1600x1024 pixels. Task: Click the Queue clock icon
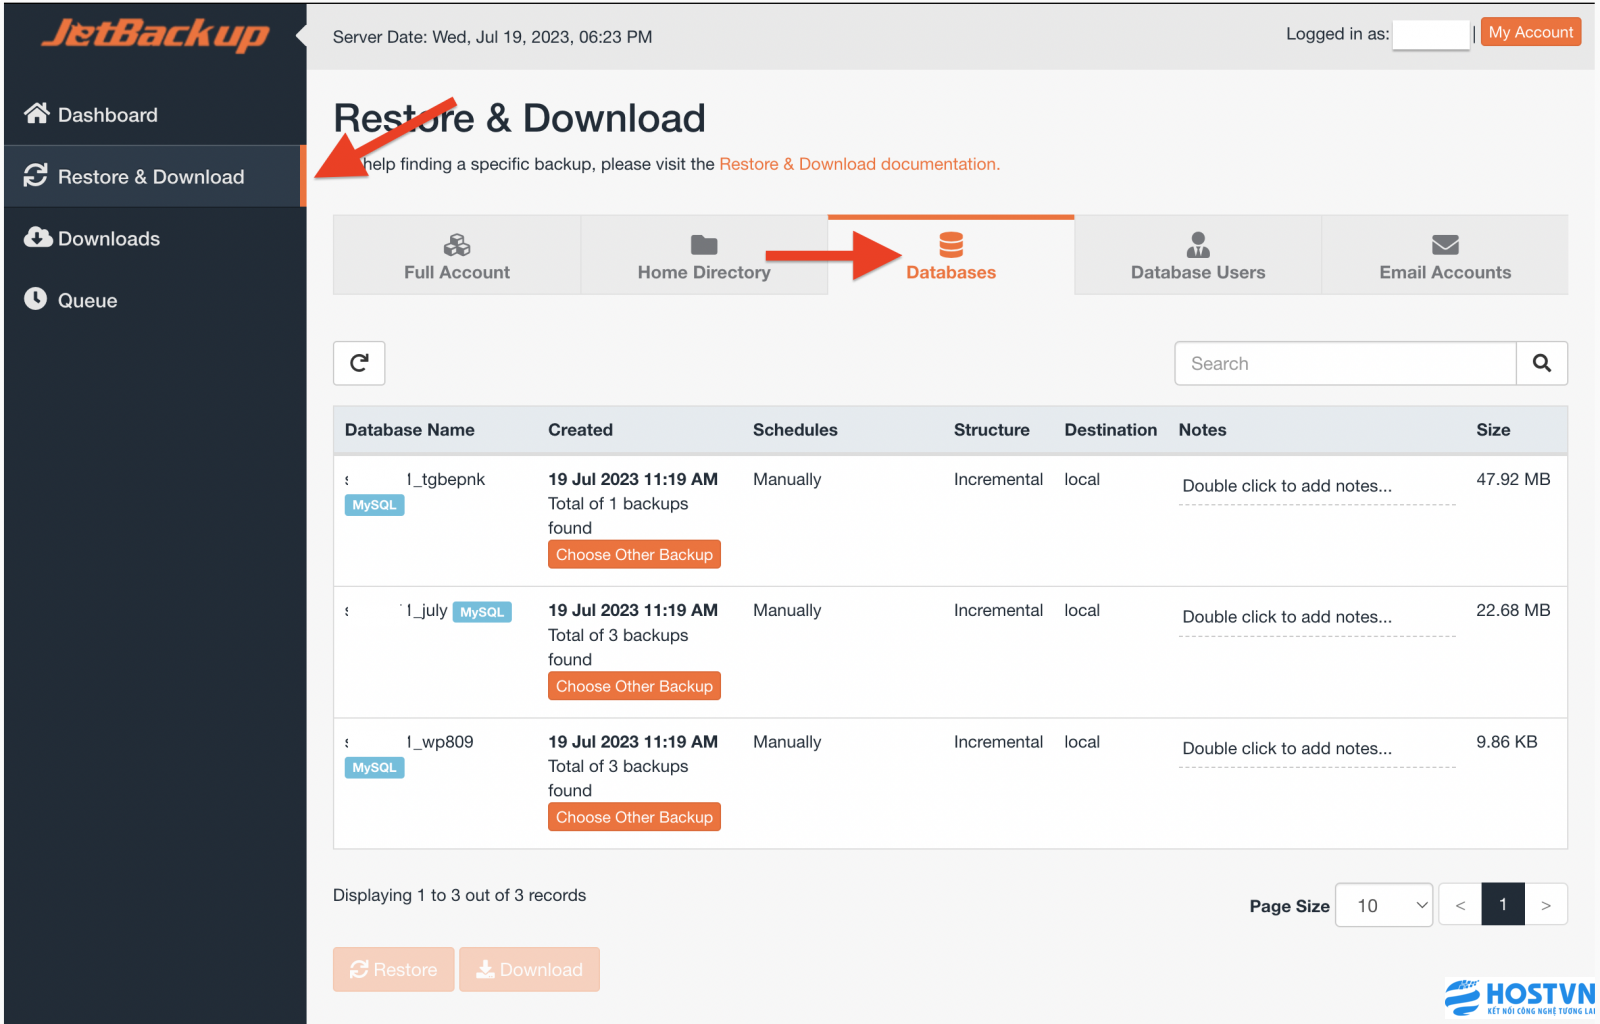pyautogui.click(x=36, y=299)
